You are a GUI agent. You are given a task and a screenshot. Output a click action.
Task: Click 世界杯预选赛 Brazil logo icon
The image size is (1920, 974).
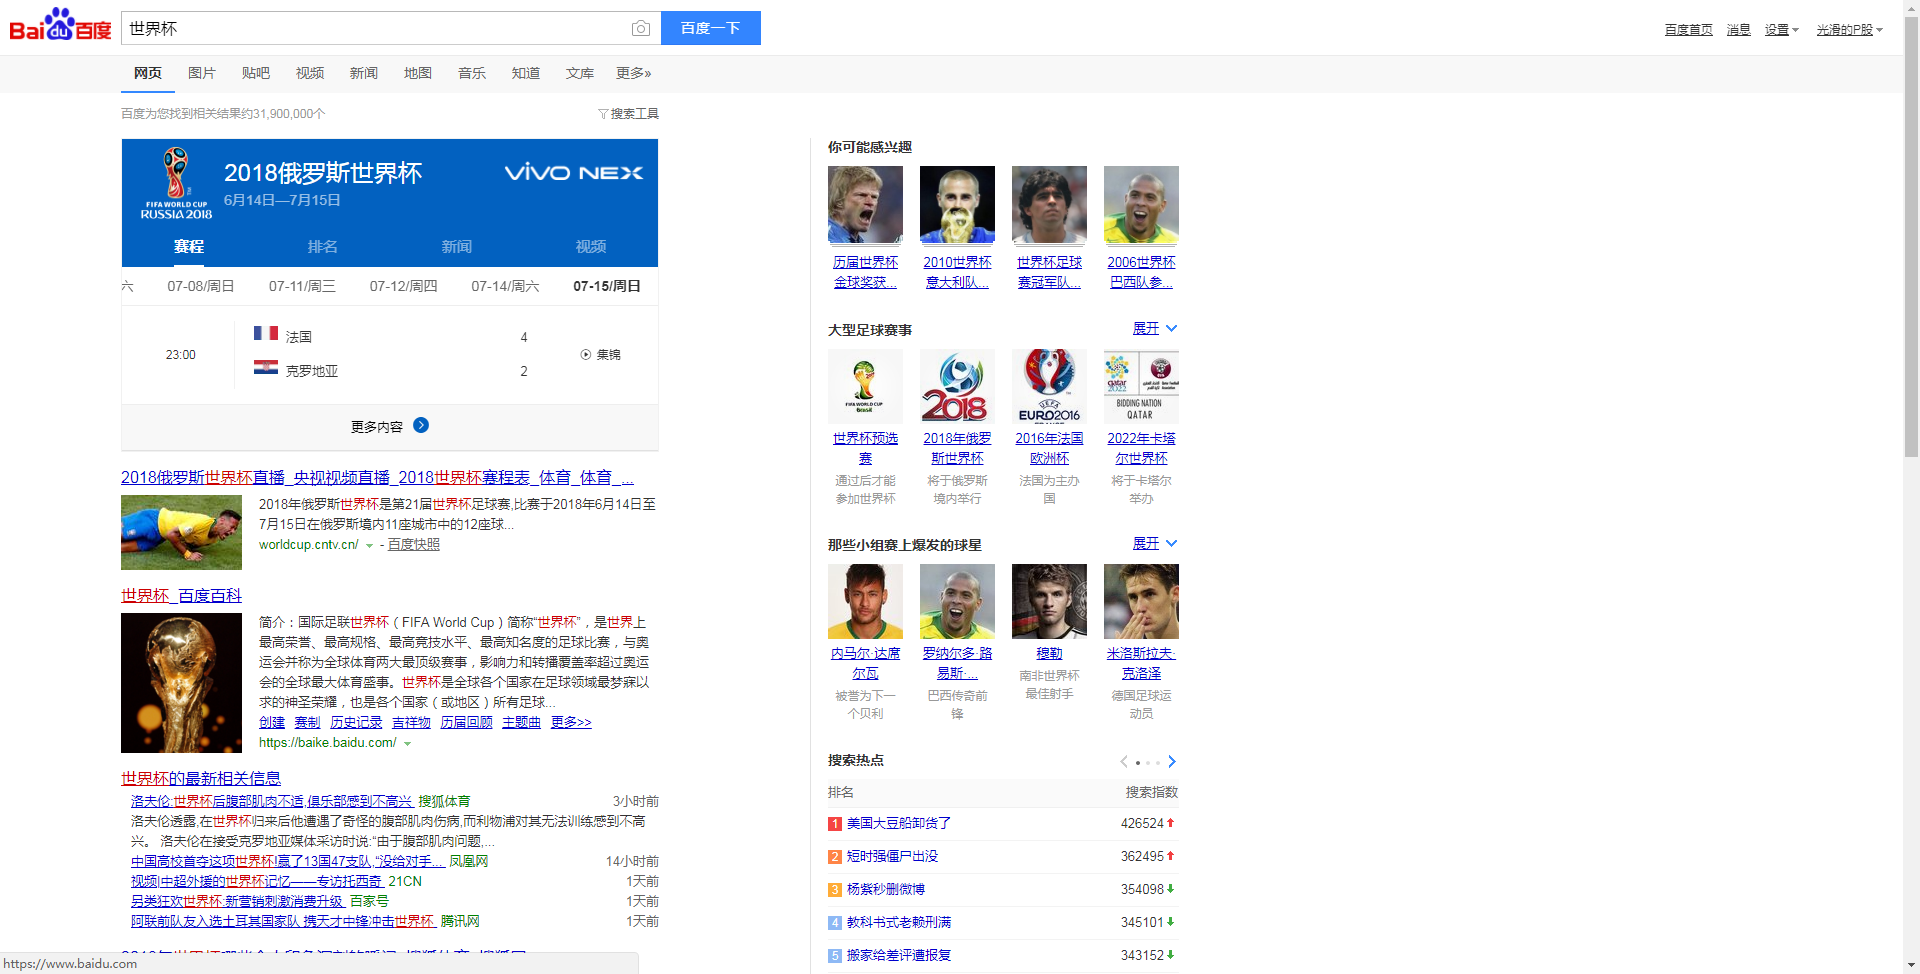[x=865, y=386]
